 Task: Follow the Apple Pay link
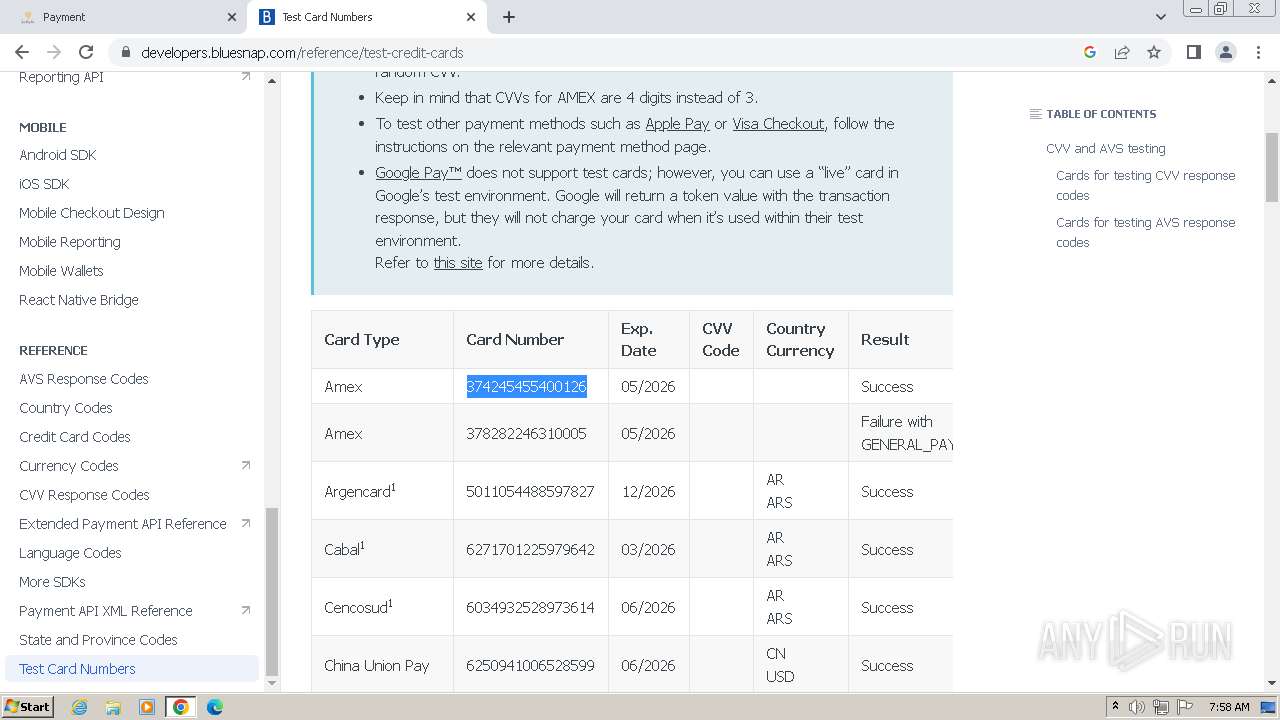pos(677,124)
